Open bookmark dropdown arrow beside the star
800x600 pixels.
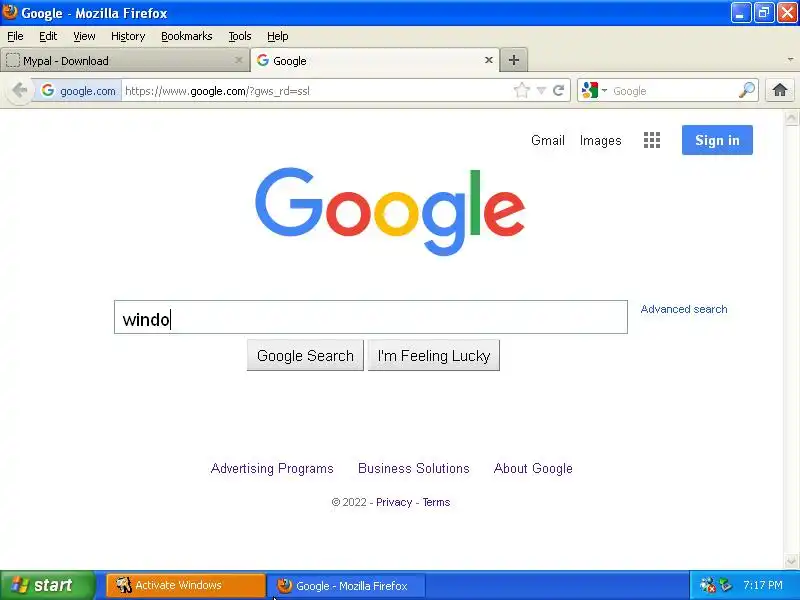[x=541, y=91]
